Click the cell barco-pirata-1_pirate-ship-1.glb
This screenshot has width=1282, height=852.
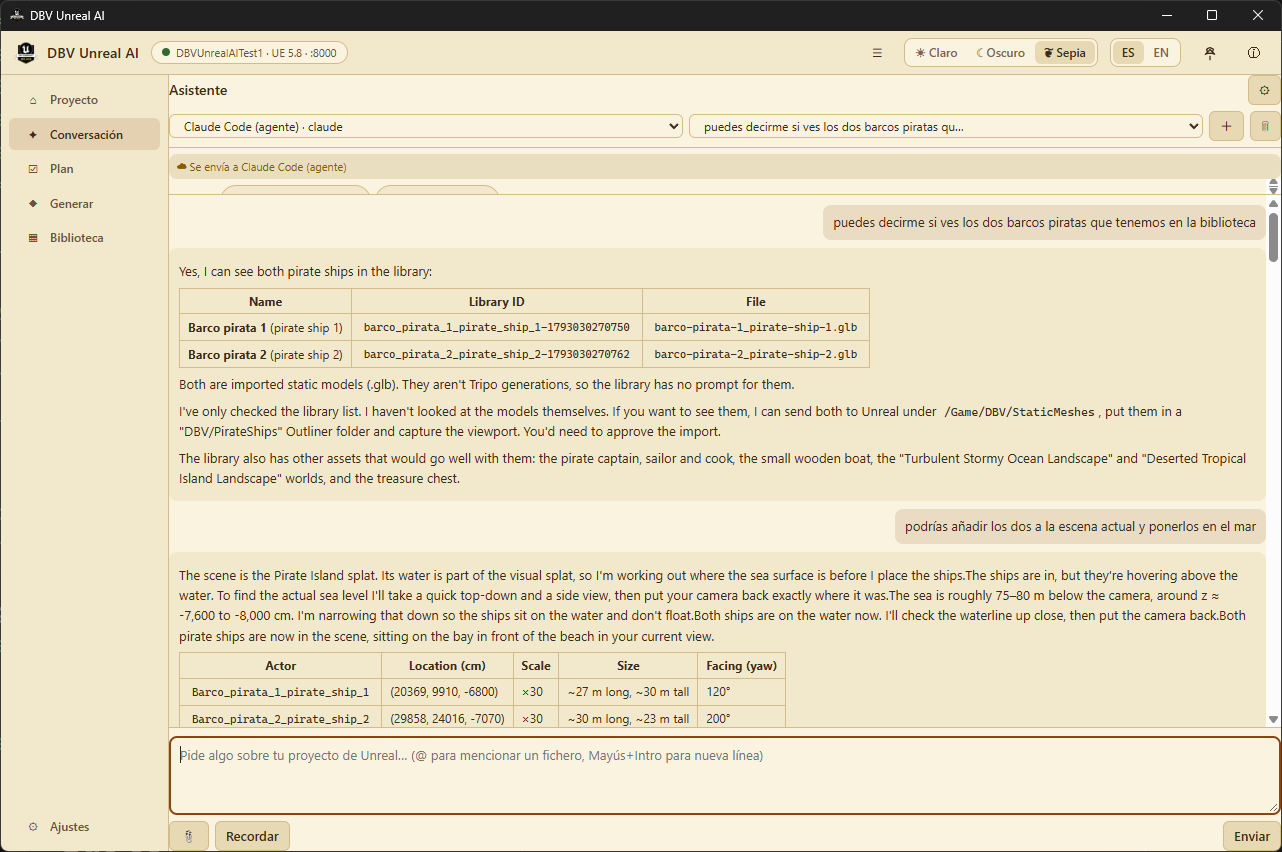click(756, 327)
